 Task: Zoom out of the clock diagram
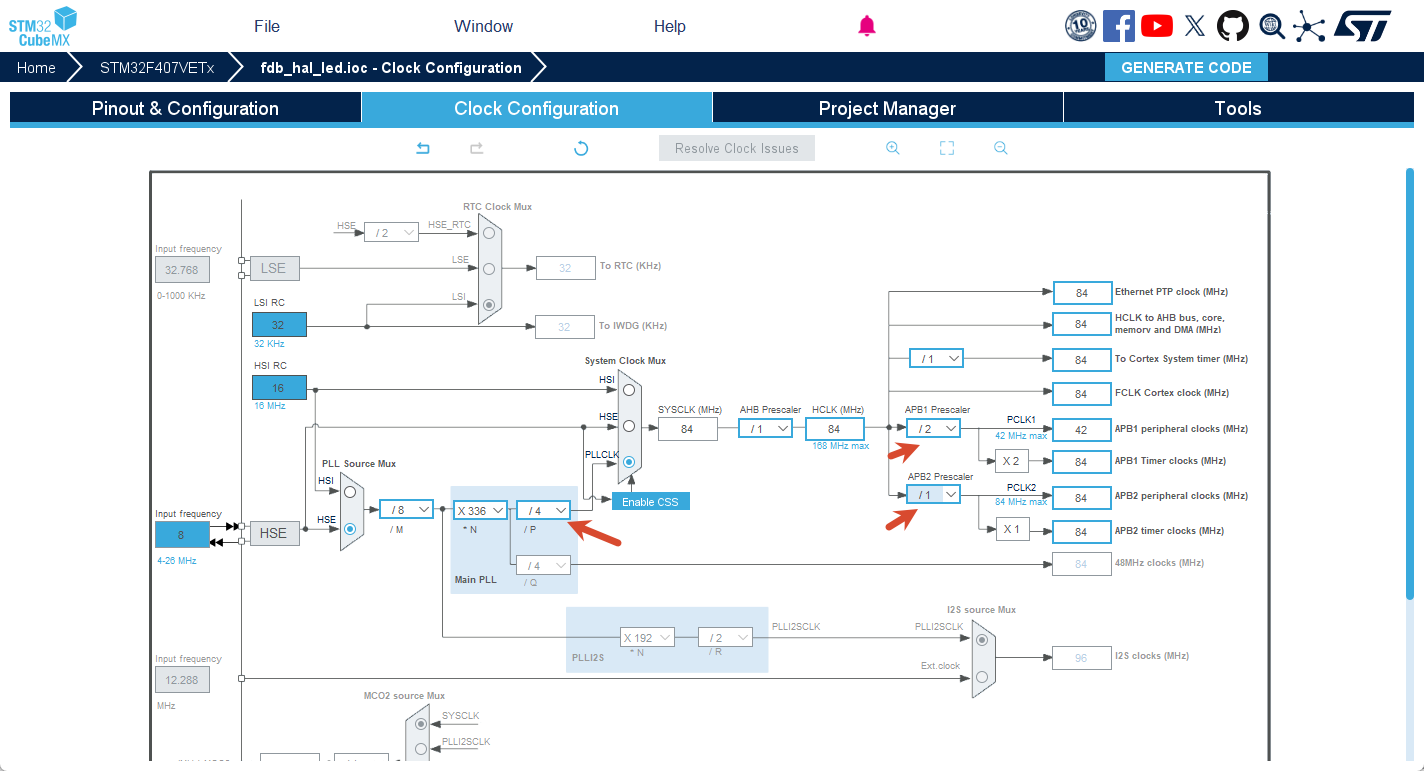[1001, 148]
